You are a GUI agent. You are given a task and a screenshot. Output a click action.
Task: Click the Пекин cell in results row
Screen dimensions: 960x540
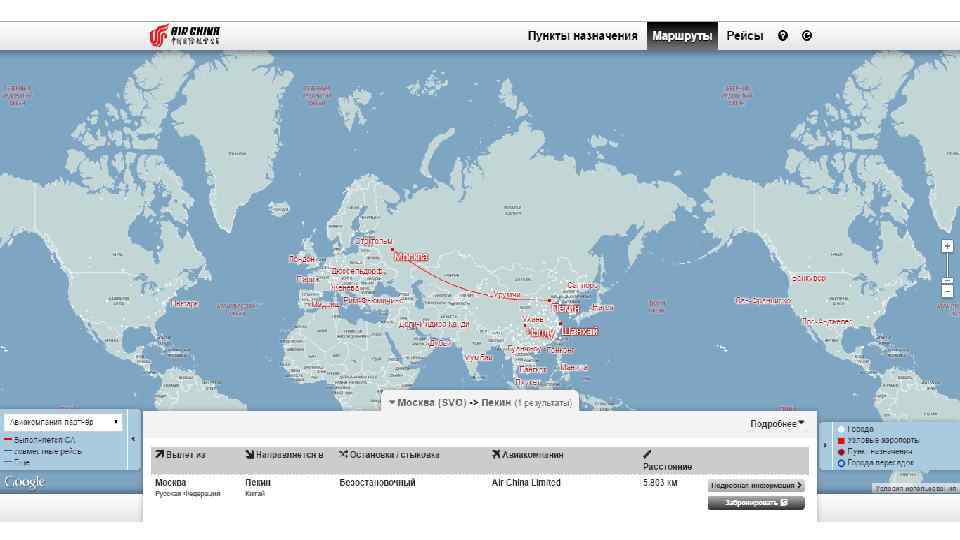[x=258, y=482]
